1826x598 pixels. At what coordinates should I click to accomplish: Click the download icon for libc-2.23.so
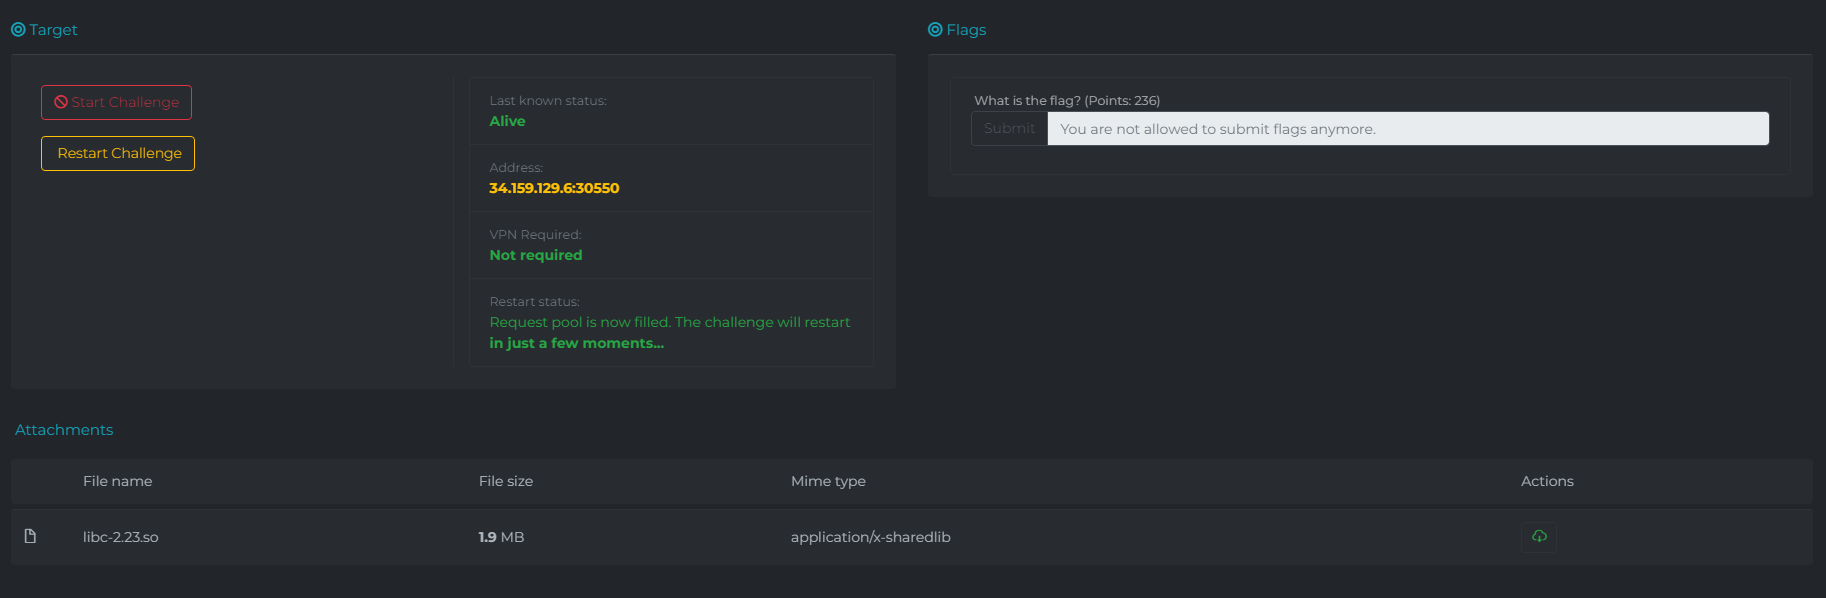tap(1539, 537)
